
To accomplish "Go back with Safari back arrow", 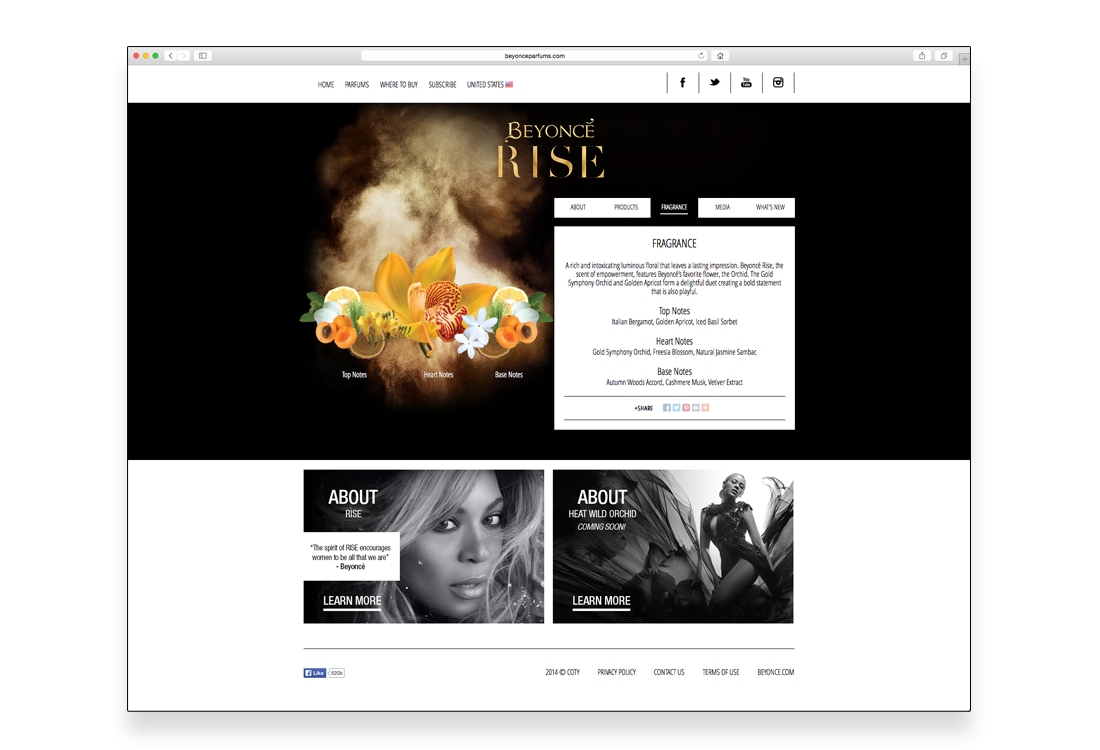I will 170,55.
